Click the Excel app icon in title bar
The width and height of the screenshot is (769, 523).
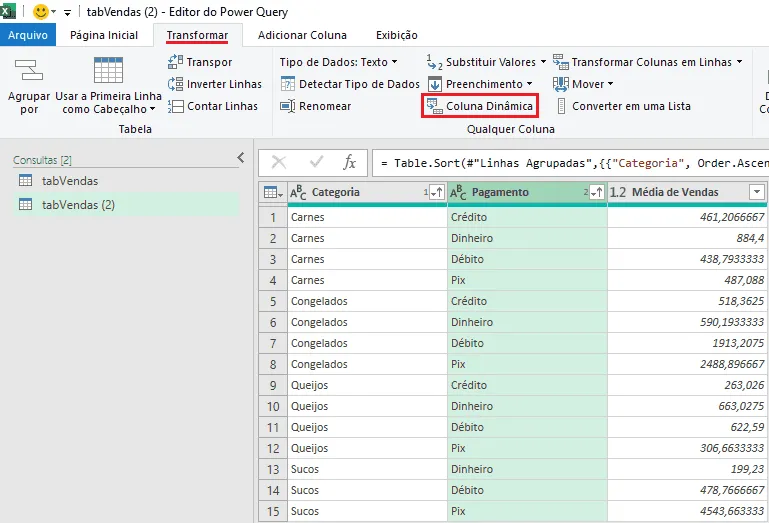[x=7, y=11]
